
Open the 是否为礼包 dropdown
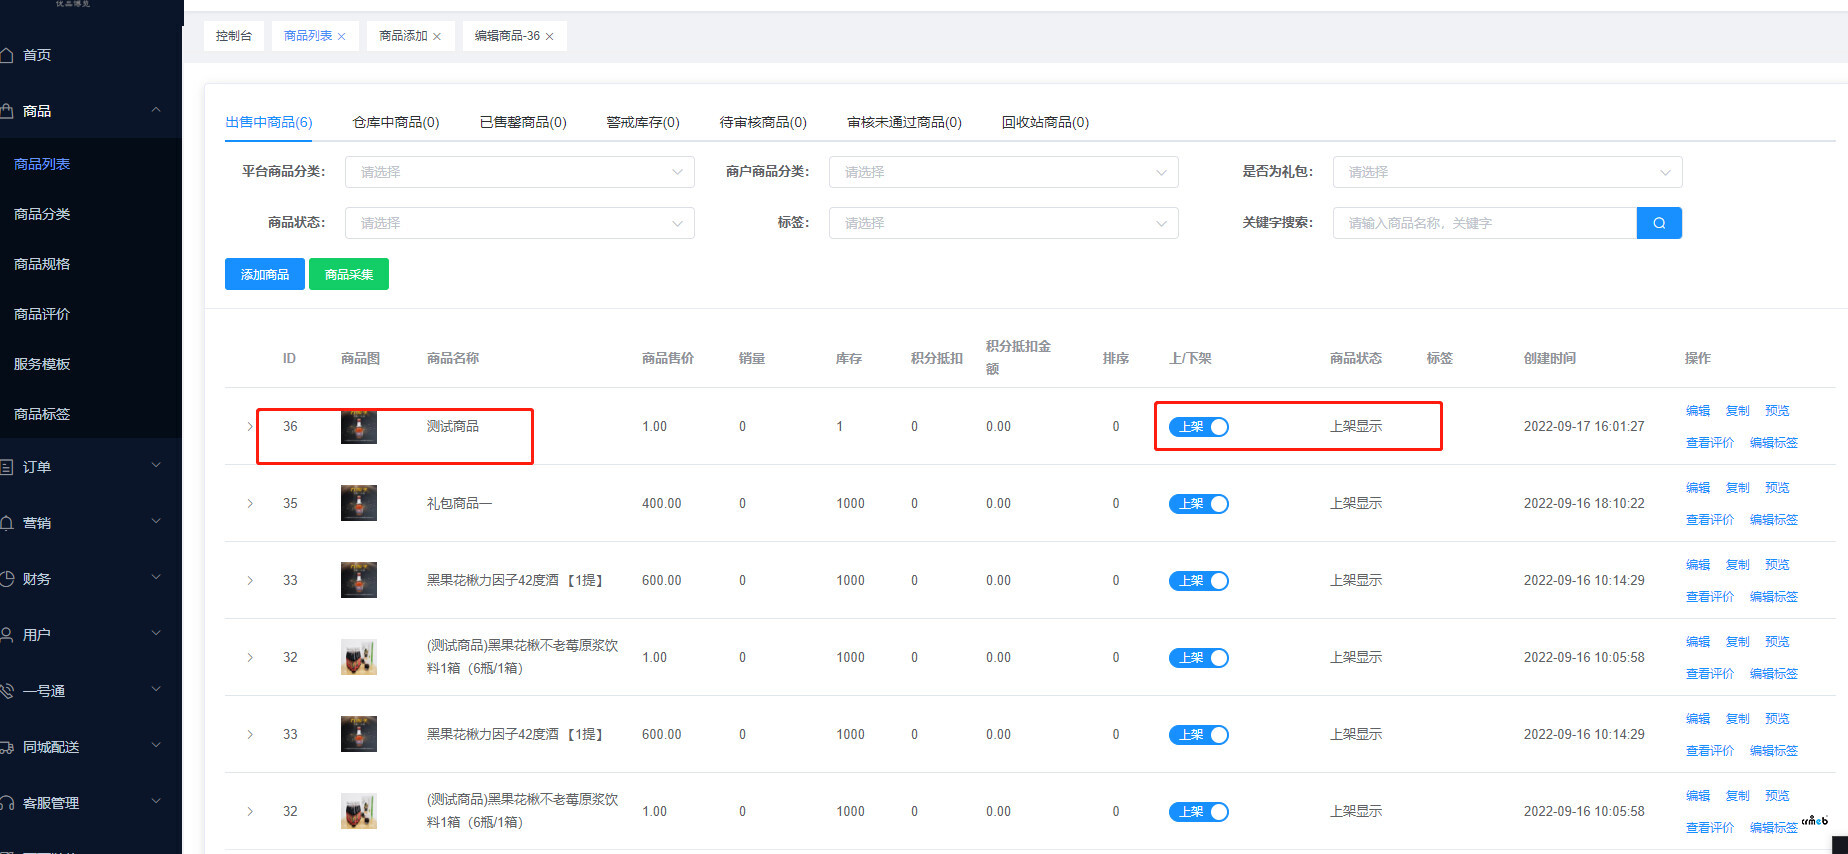[x=1506, y=172]
